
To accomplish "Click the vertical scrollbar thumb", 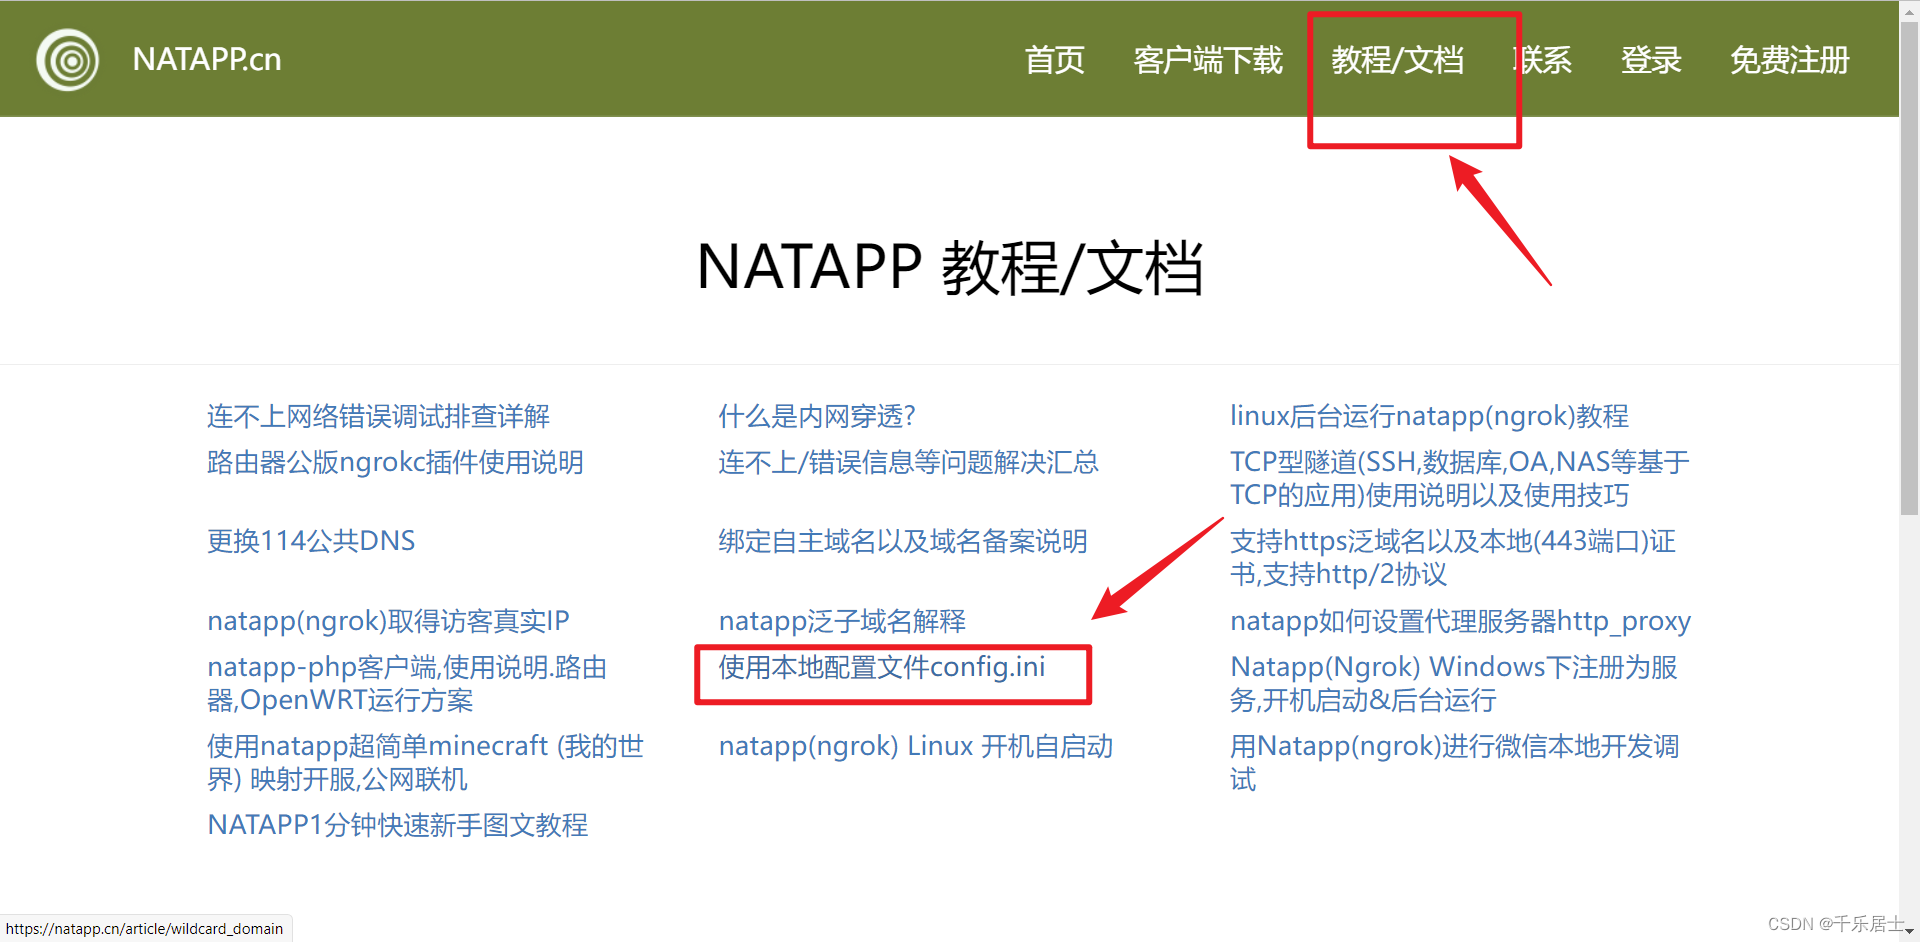I will point(1909,268).
